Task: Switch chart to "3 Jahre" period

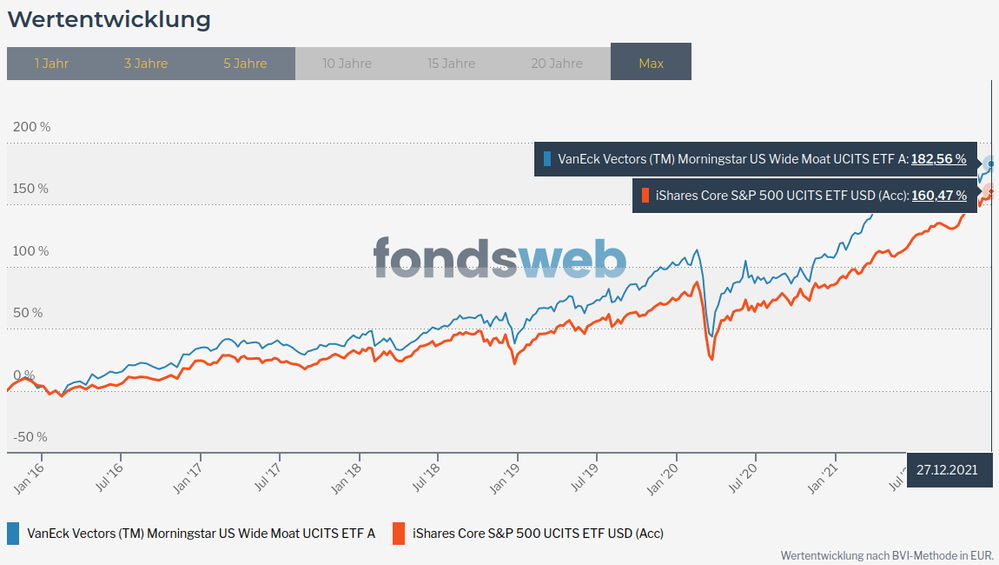Action: (146, 63)
